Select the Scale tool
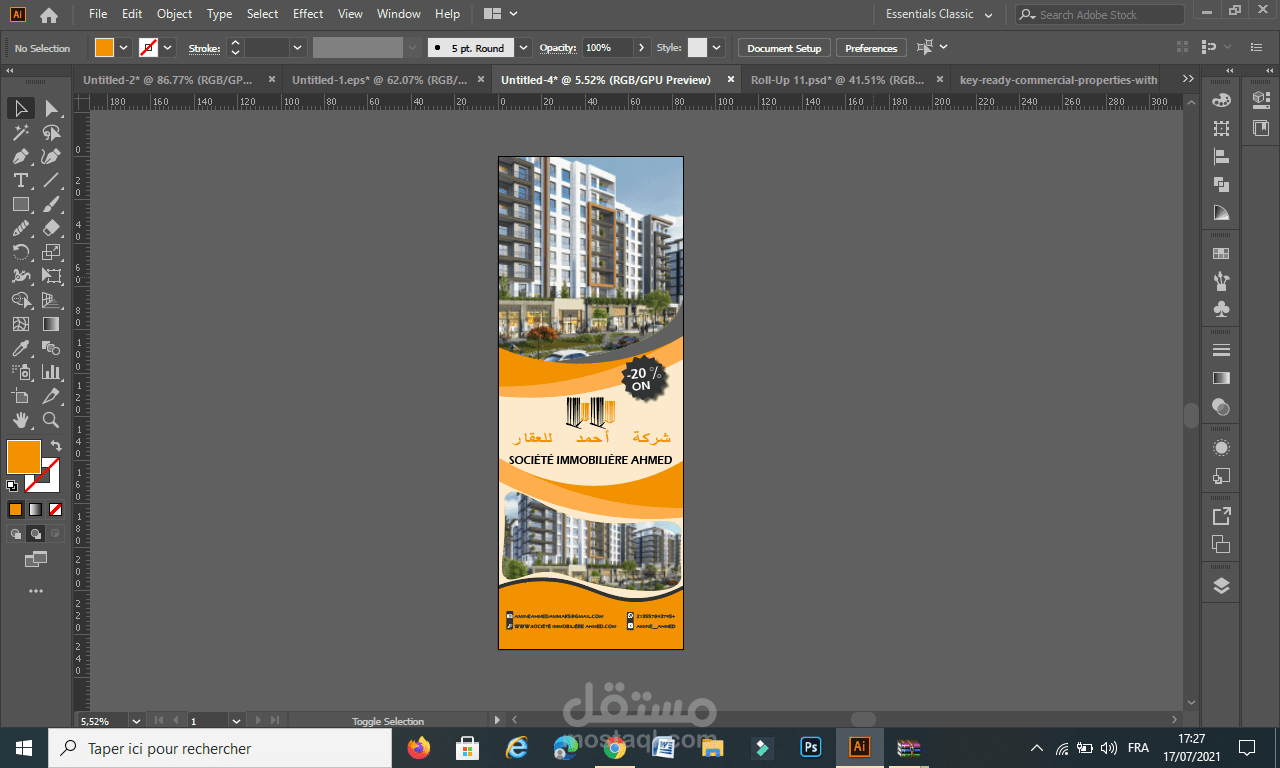This screenshot has height=768, width=1280. [x=52, y=252]
